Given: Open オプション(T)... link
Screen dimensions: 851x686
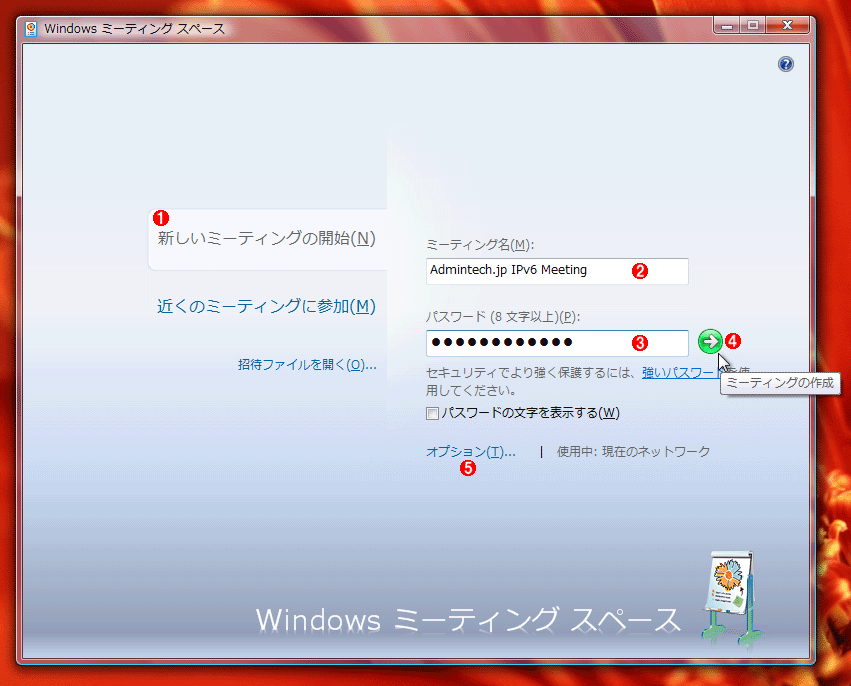Looking at the screenshot, I should pos(471,452).
